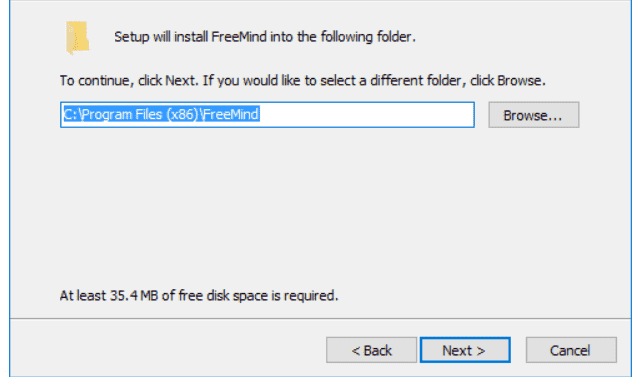
Task: Click the 'Setup will install FreeMind' heading text
Action: pyautogui.click(x=264, y=37)
